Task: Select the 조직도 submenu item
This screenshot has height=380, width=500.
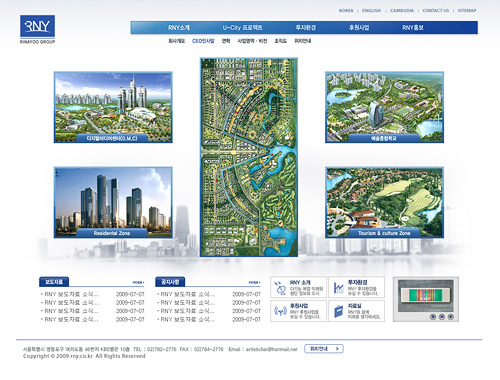Action: tap(281, 41)
